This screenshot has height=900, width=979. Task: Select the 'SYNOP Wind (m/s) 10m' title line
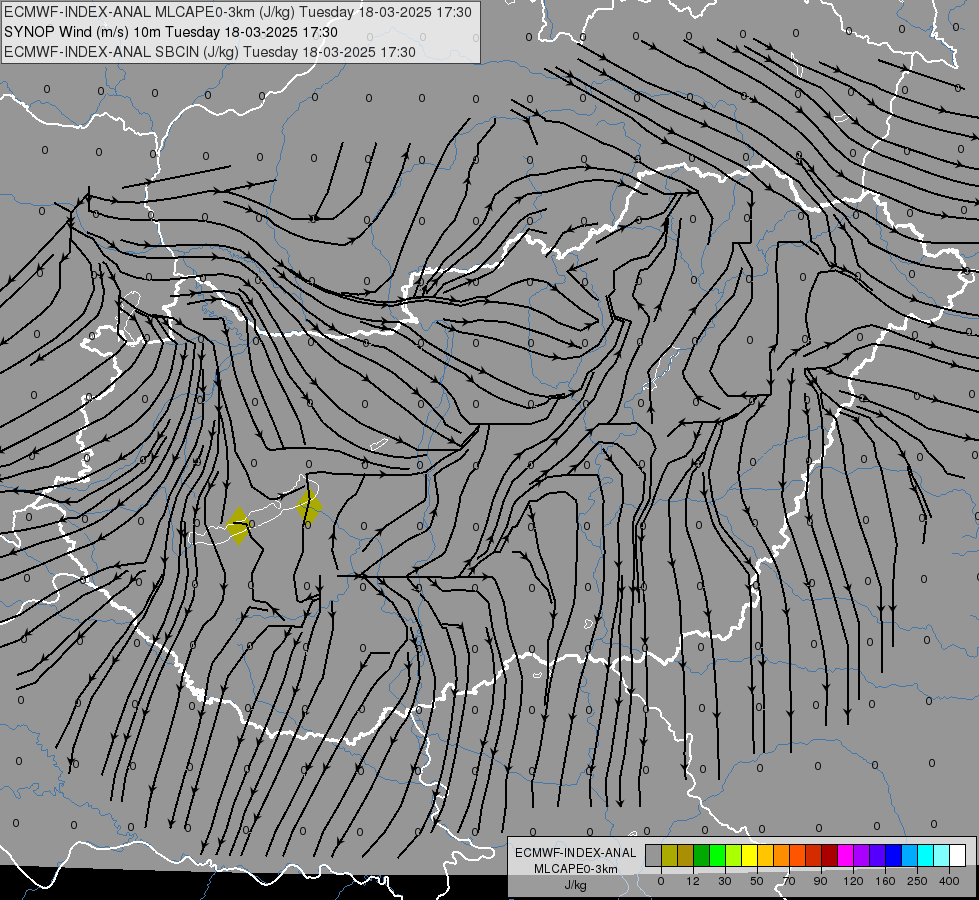[x=171, y=32]
